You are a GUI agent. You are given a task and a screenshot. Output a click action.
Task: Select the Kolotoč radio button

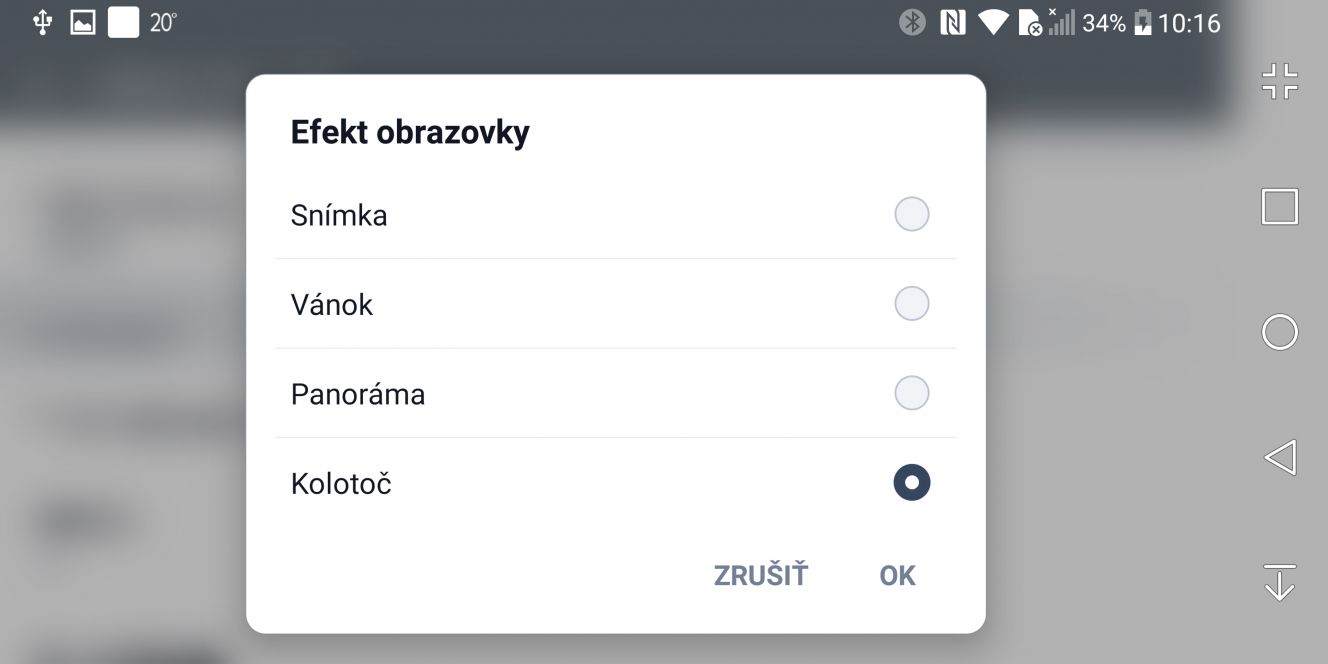(x=911, y=483)
